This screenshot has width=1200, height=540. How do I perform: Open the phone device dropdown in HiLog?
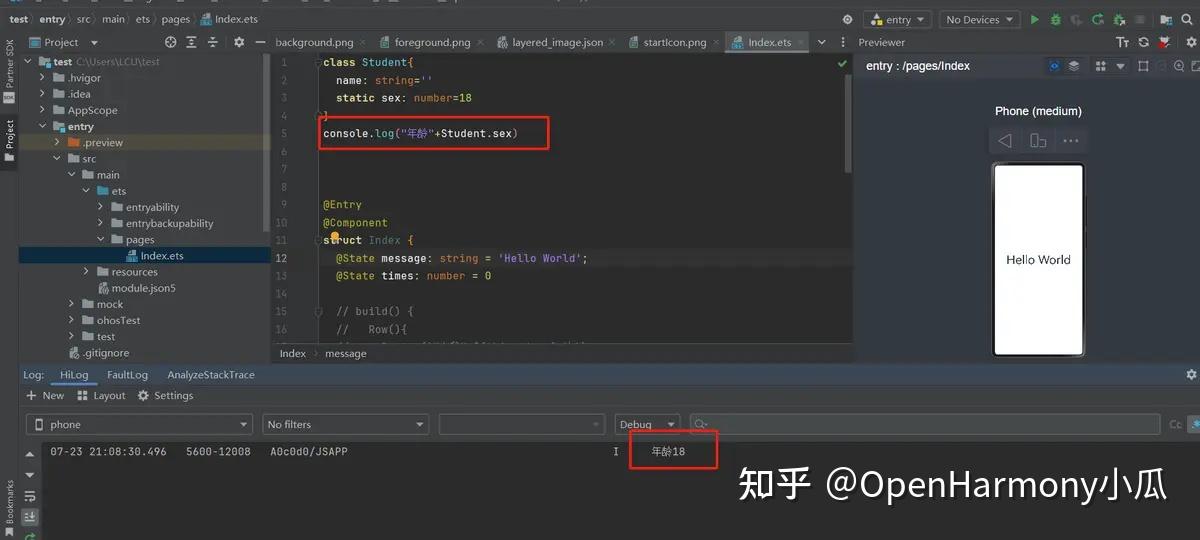tap(139, 425)
